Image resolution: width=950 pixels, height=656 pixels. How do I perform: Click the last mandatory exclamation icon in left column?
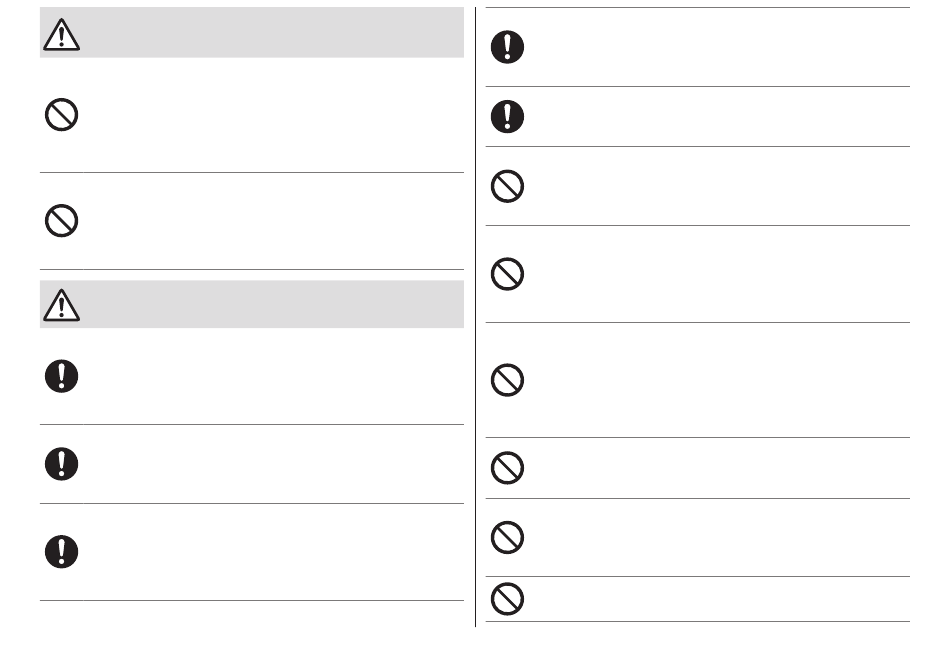click(x=61, y=552)
